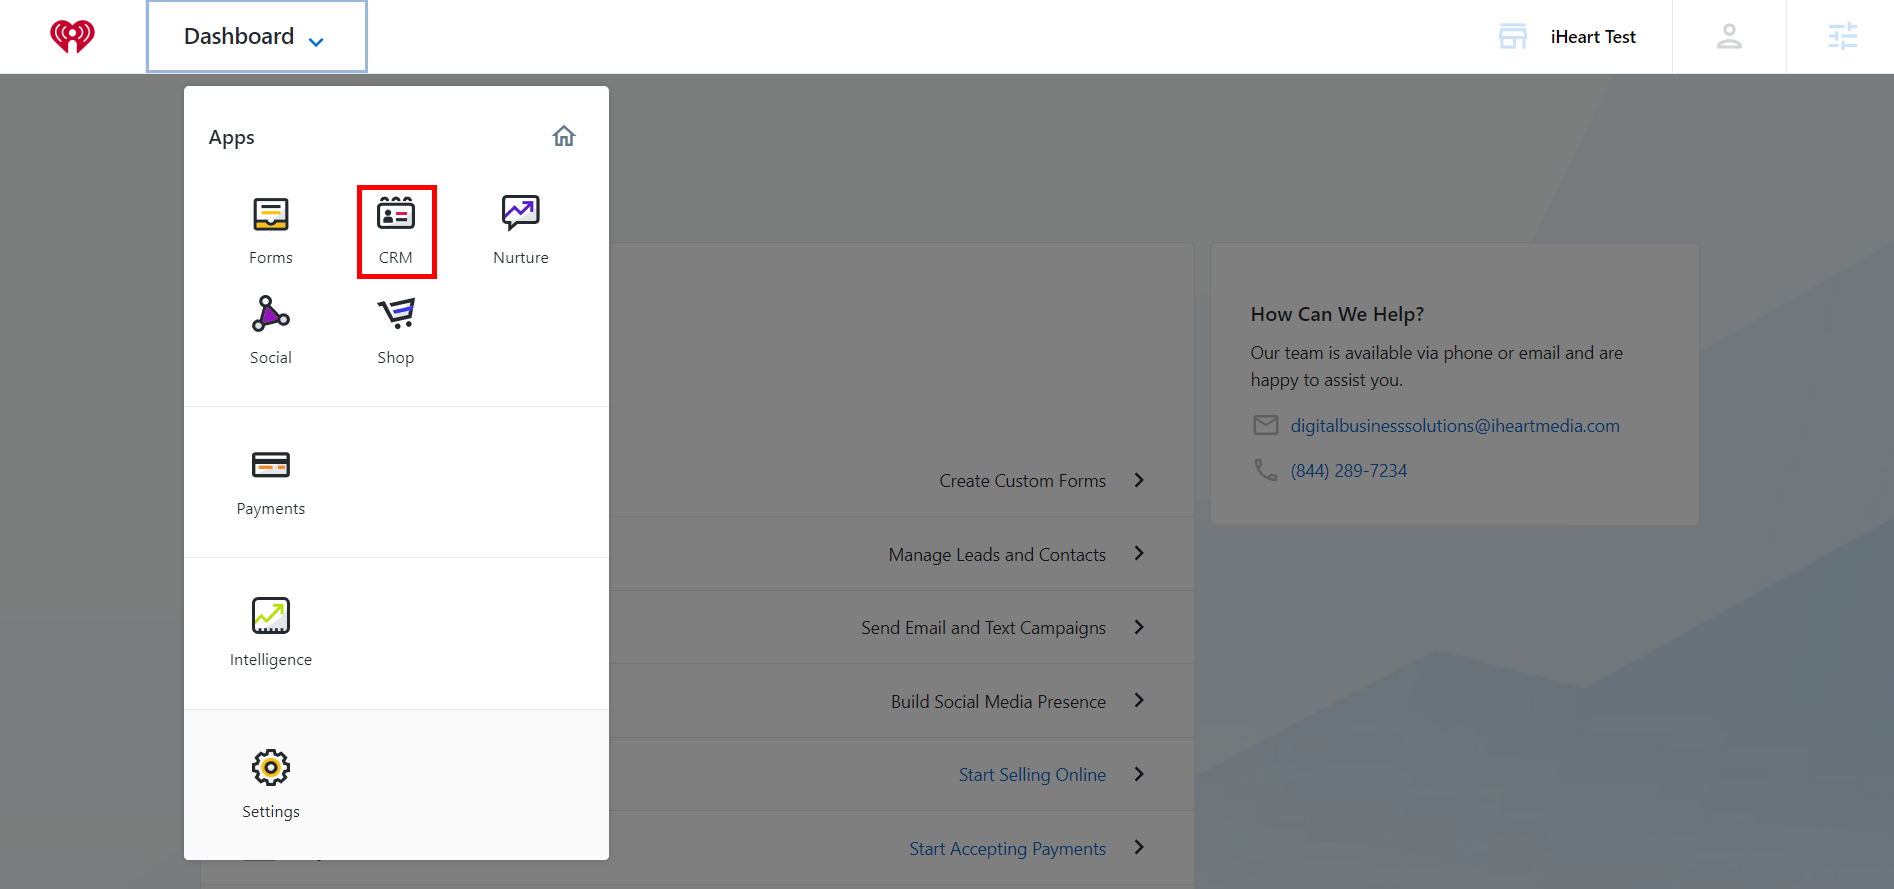
Task: Click Build Social Media Presence text
Action: point(998,702)
